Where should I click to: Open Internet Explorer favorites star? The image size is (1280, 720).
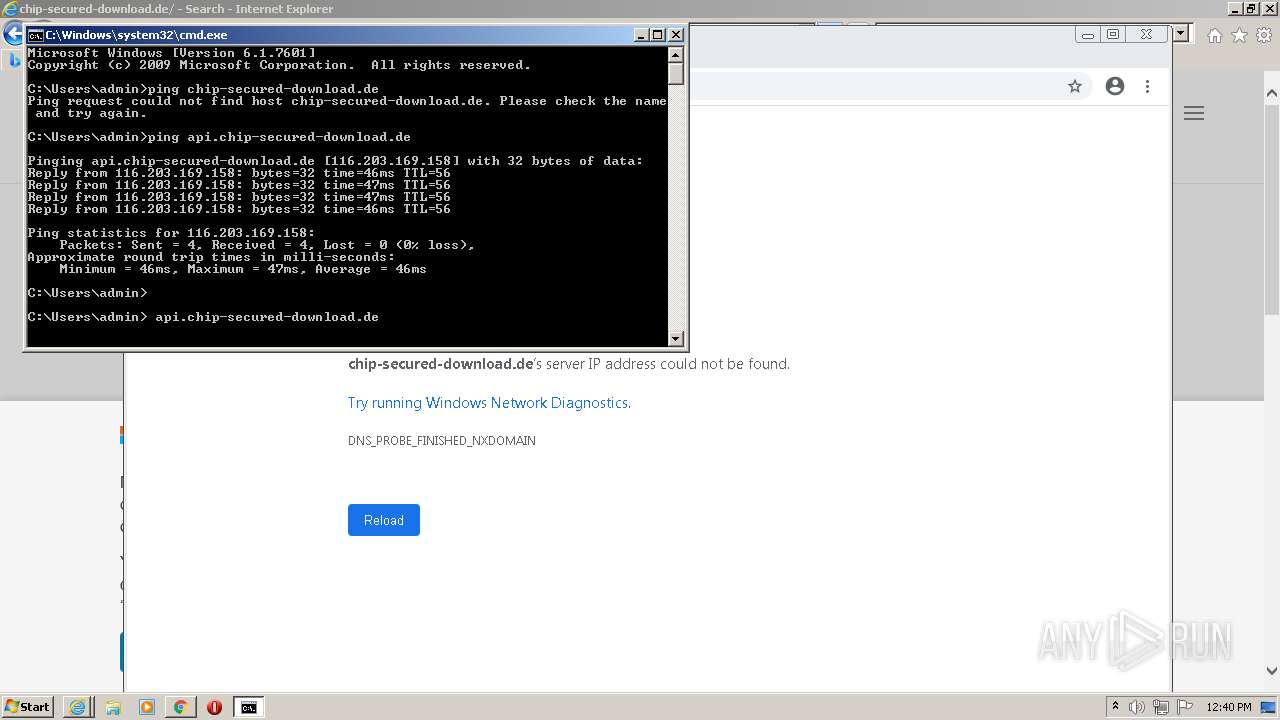click(x=1239, y=36)
